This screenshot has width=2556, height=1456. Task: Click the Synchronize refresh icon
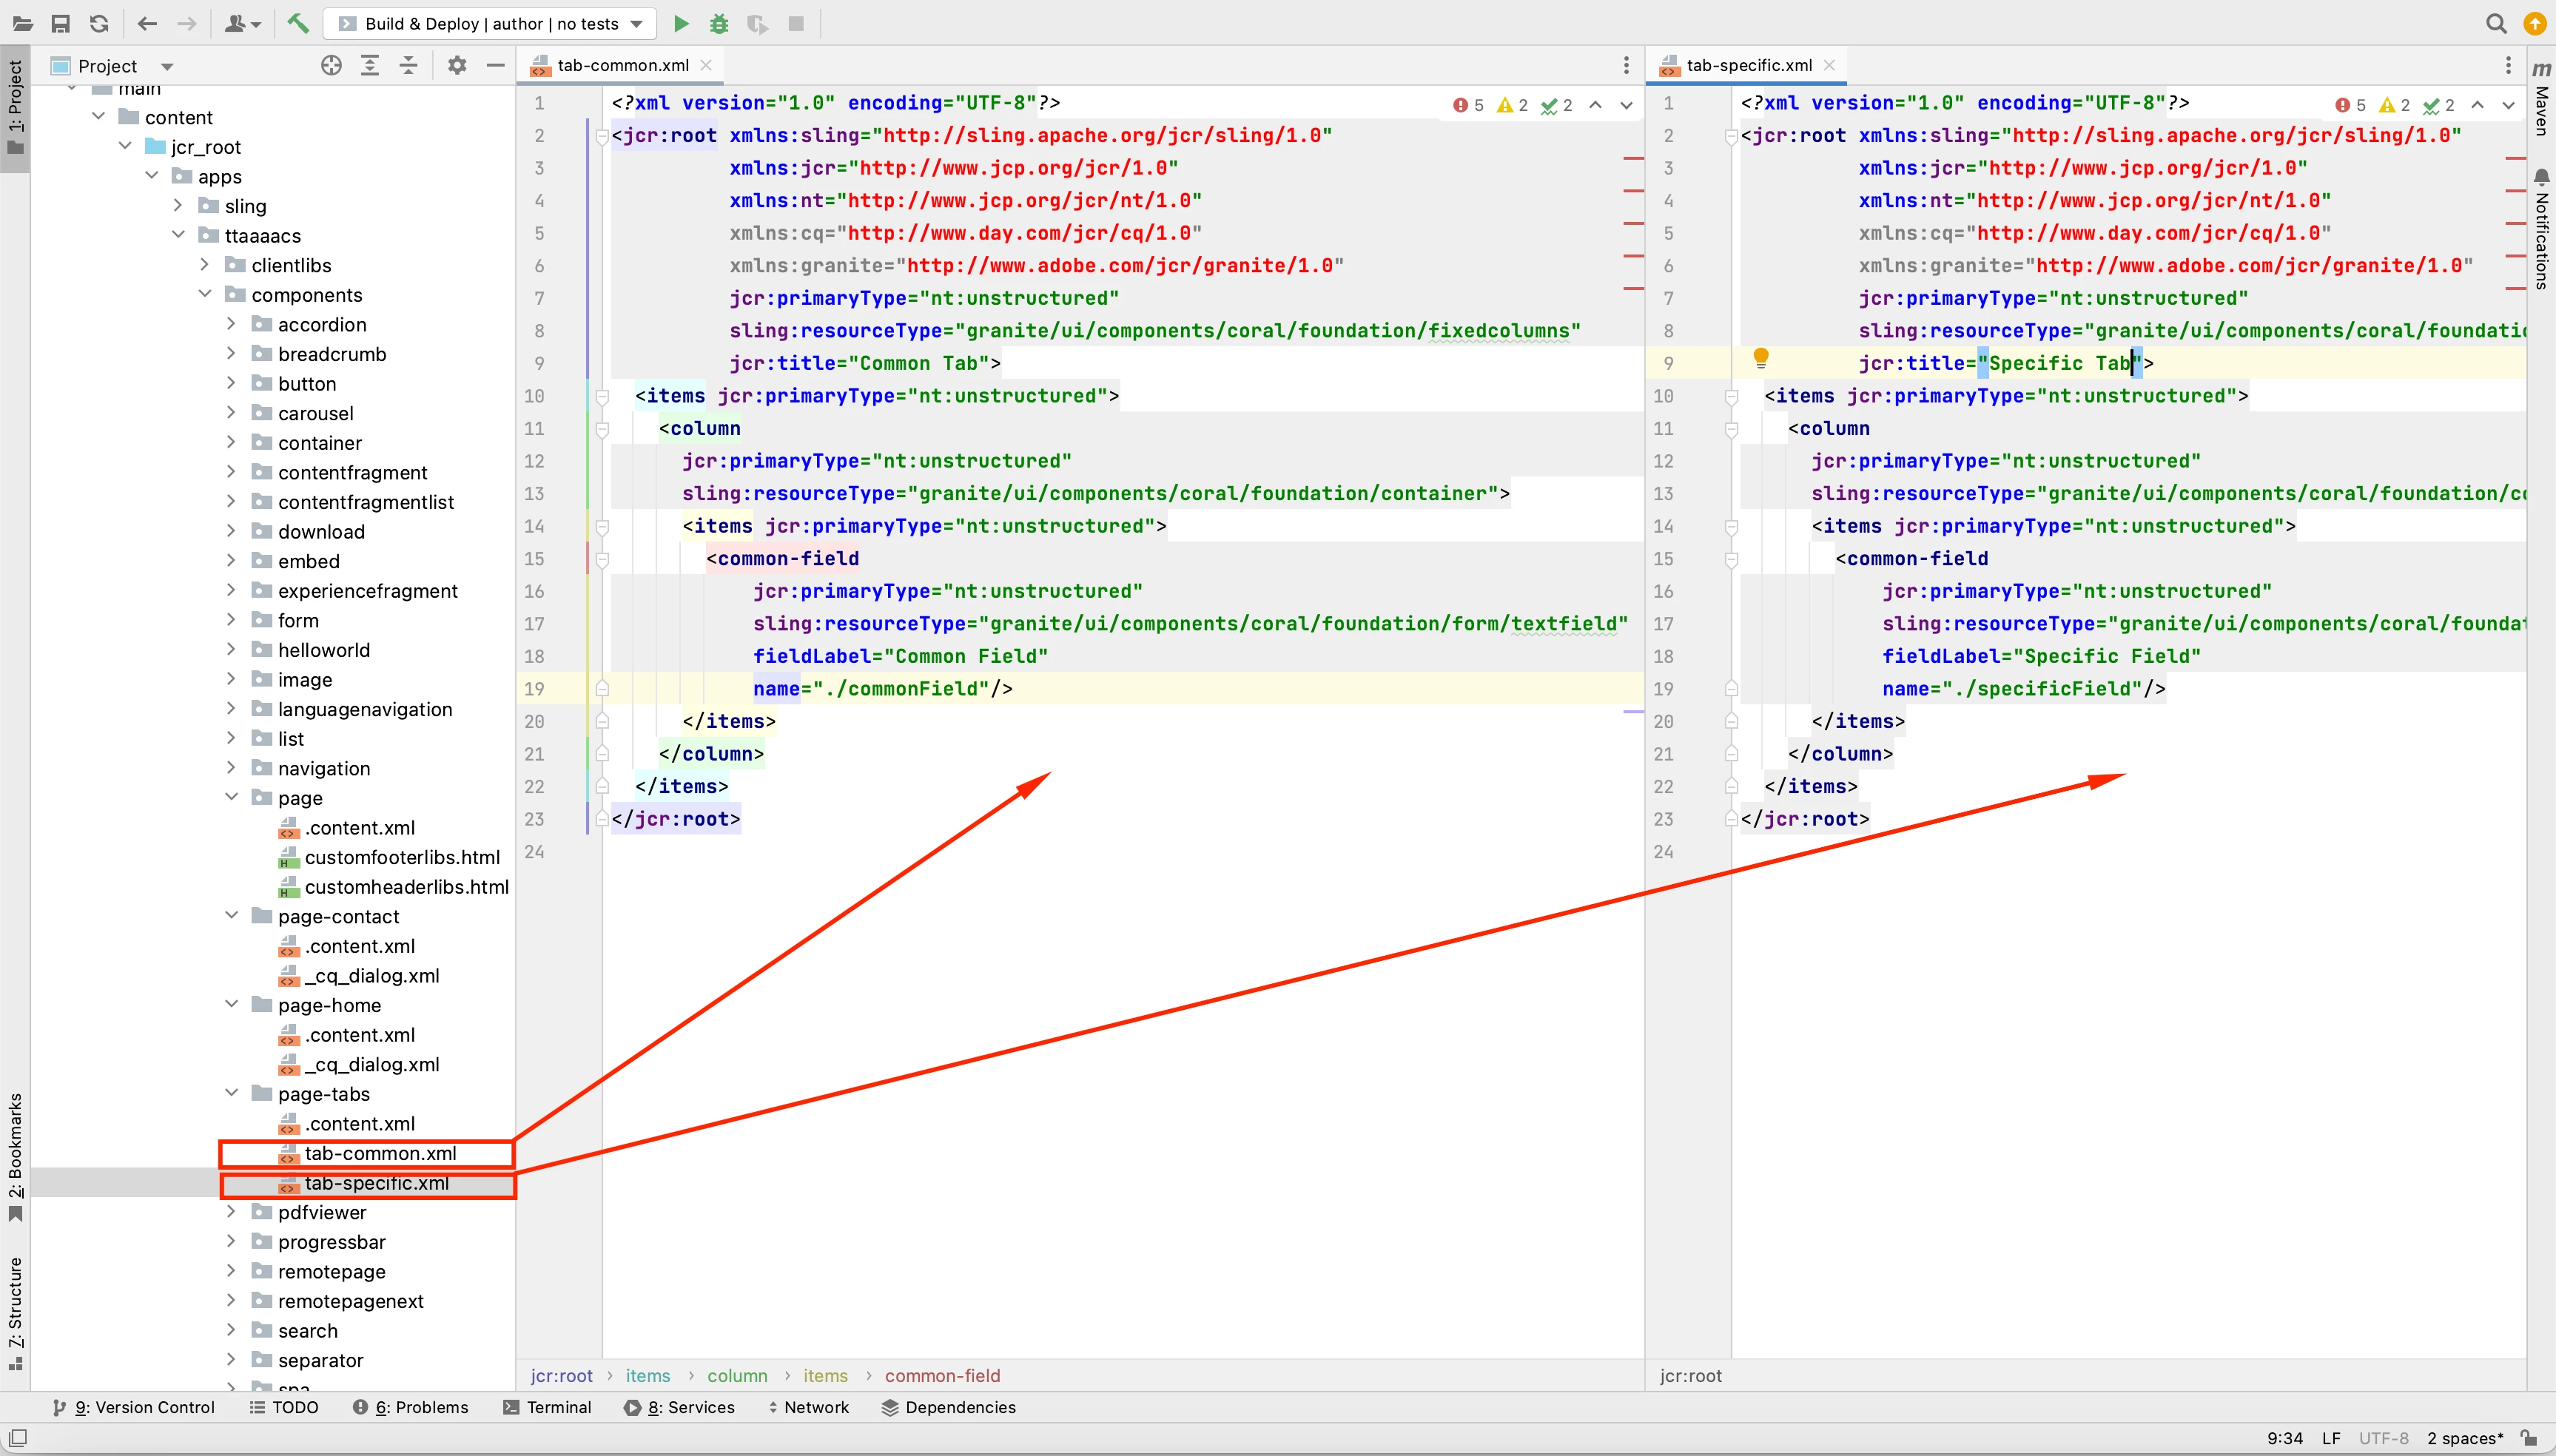99,23
